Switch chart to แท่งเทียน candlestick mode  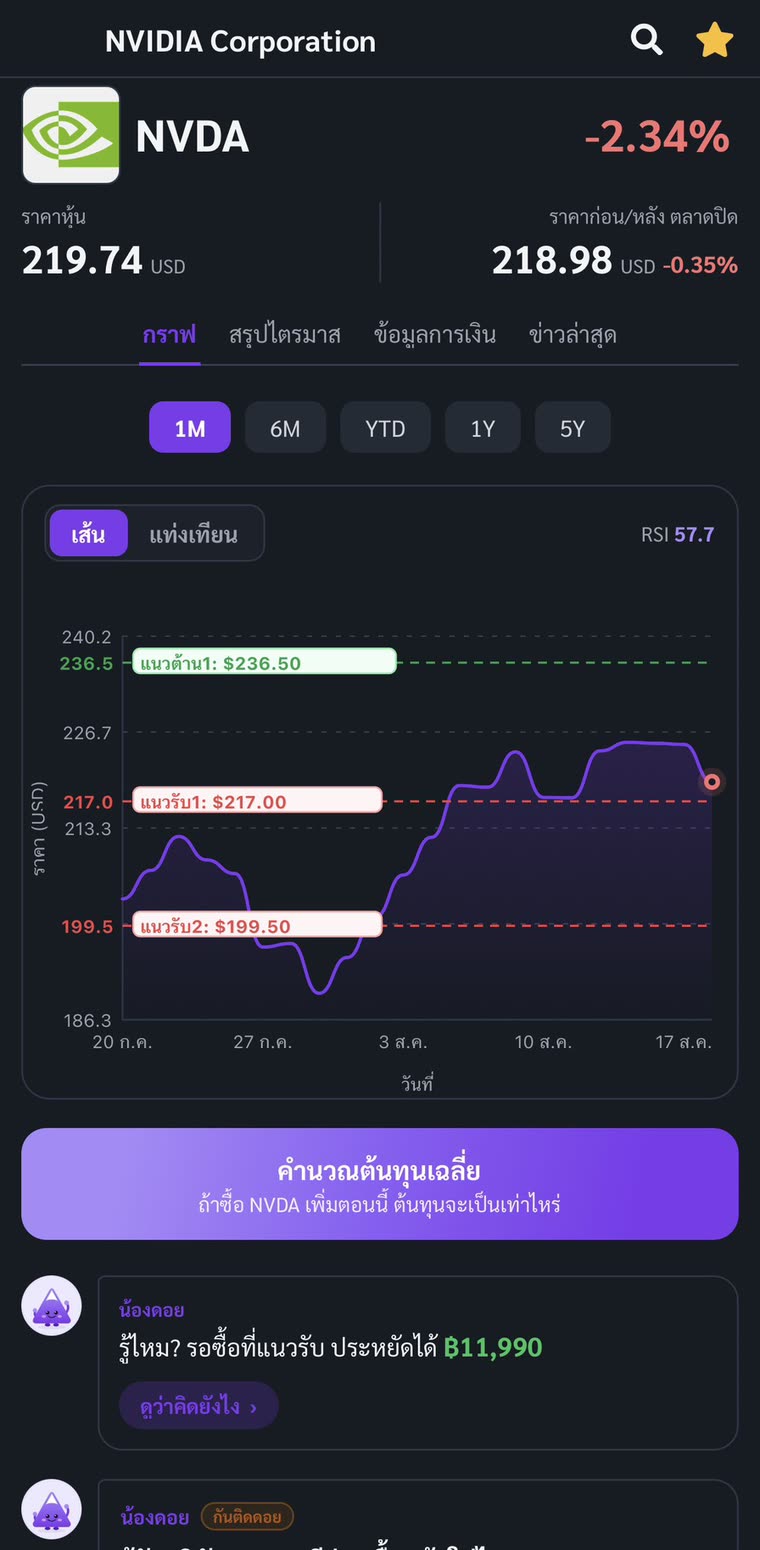194,533
